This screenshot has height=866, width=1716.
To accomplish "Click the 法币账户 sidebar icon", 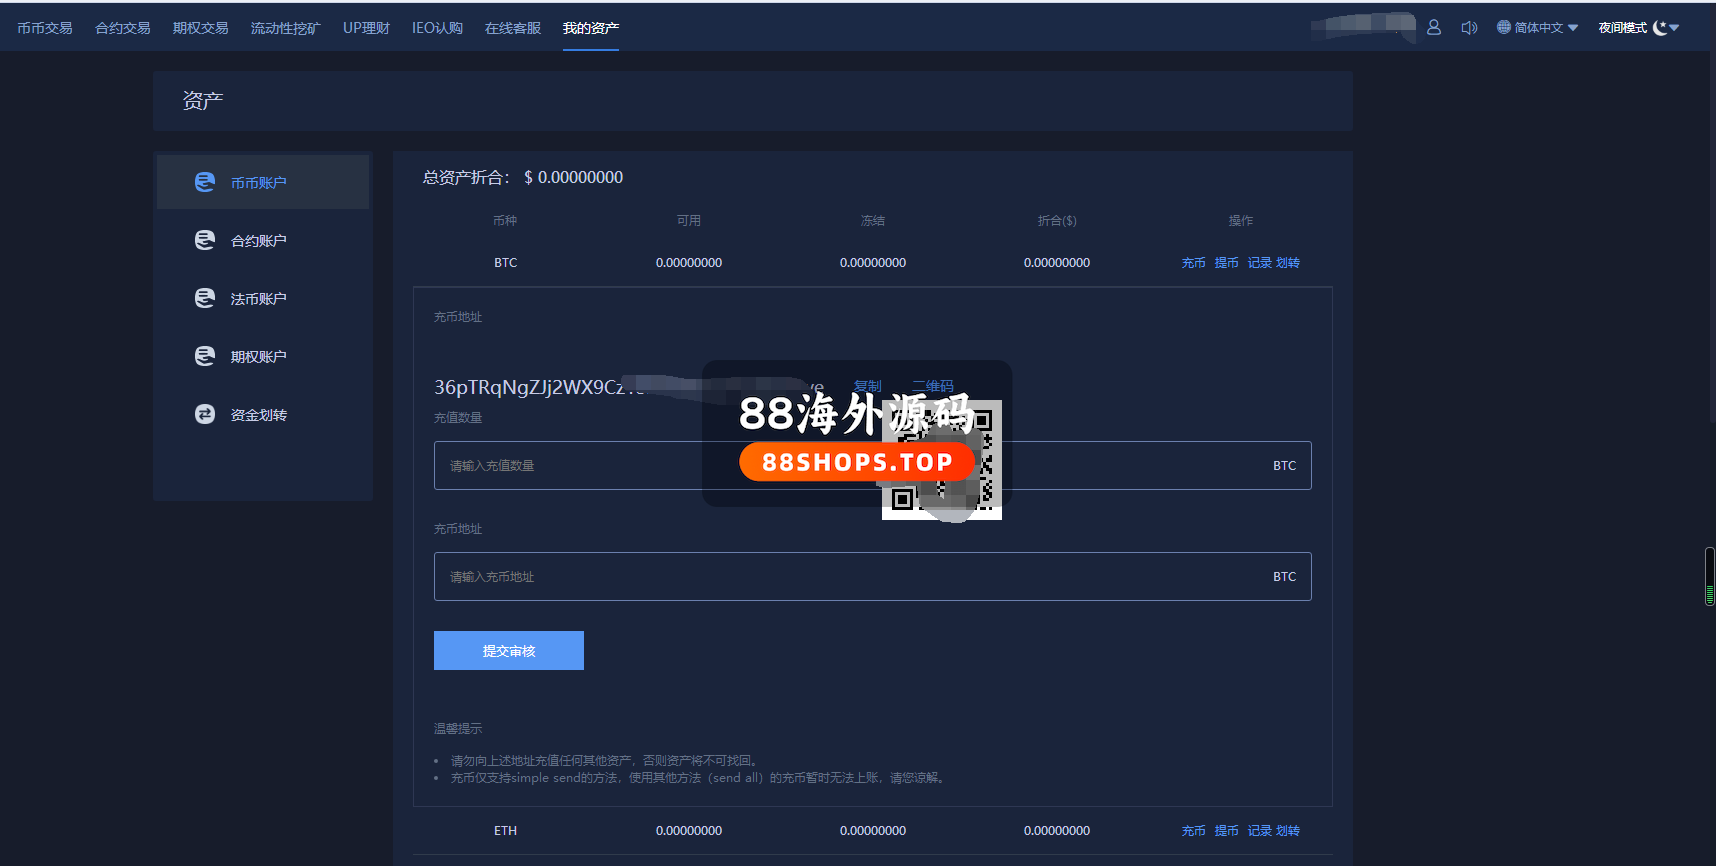I will click(x=205, y=298).
